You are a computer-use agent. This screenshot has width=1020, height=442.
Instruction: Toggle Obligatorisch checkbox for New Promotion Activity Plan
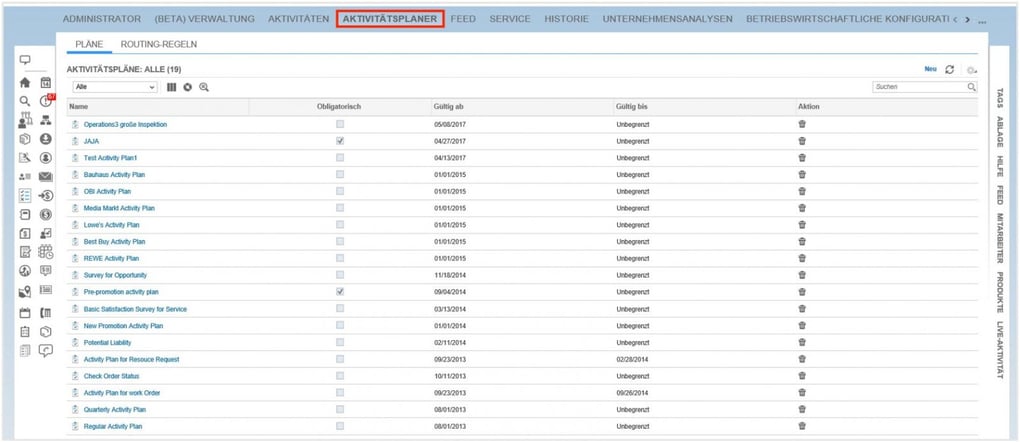pos(340,325)
